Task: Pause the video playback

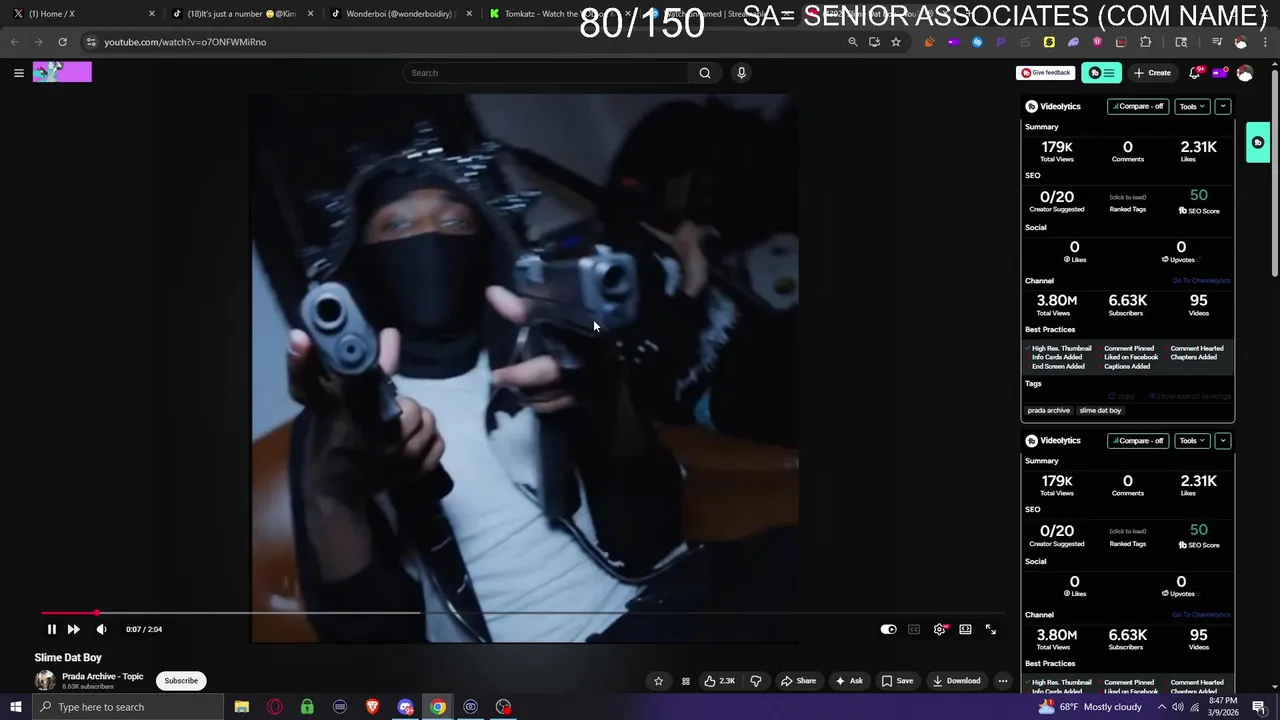Action: pyautogui.click(x=52, y=629)
